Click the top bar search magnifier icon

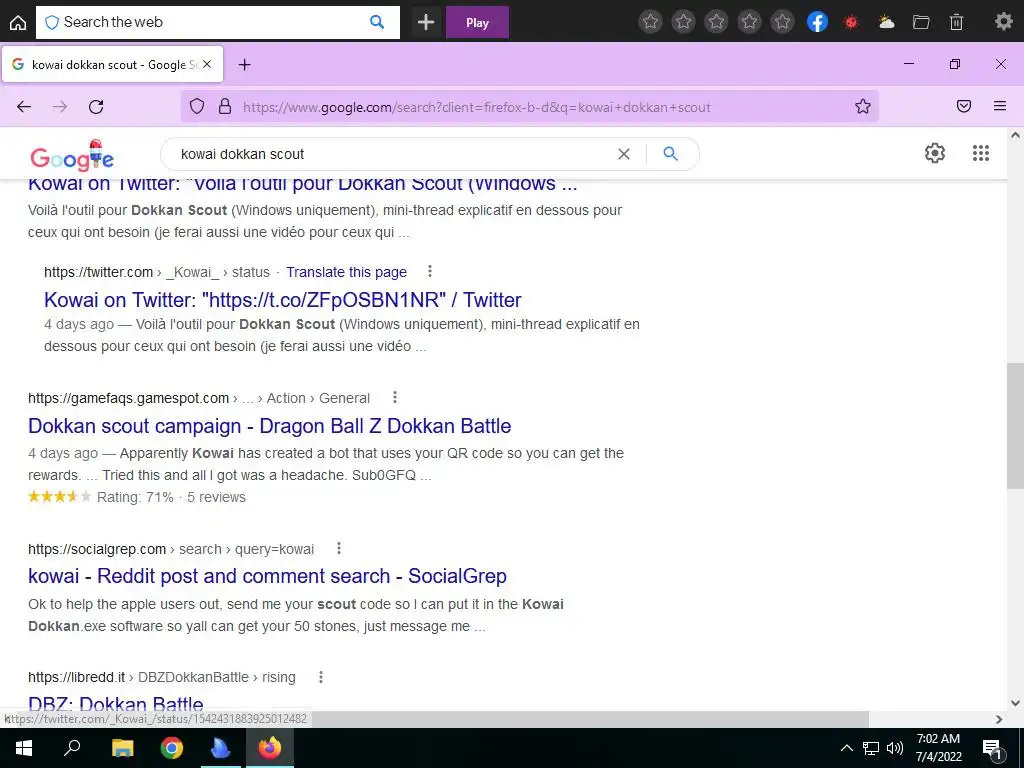[377, 22]
